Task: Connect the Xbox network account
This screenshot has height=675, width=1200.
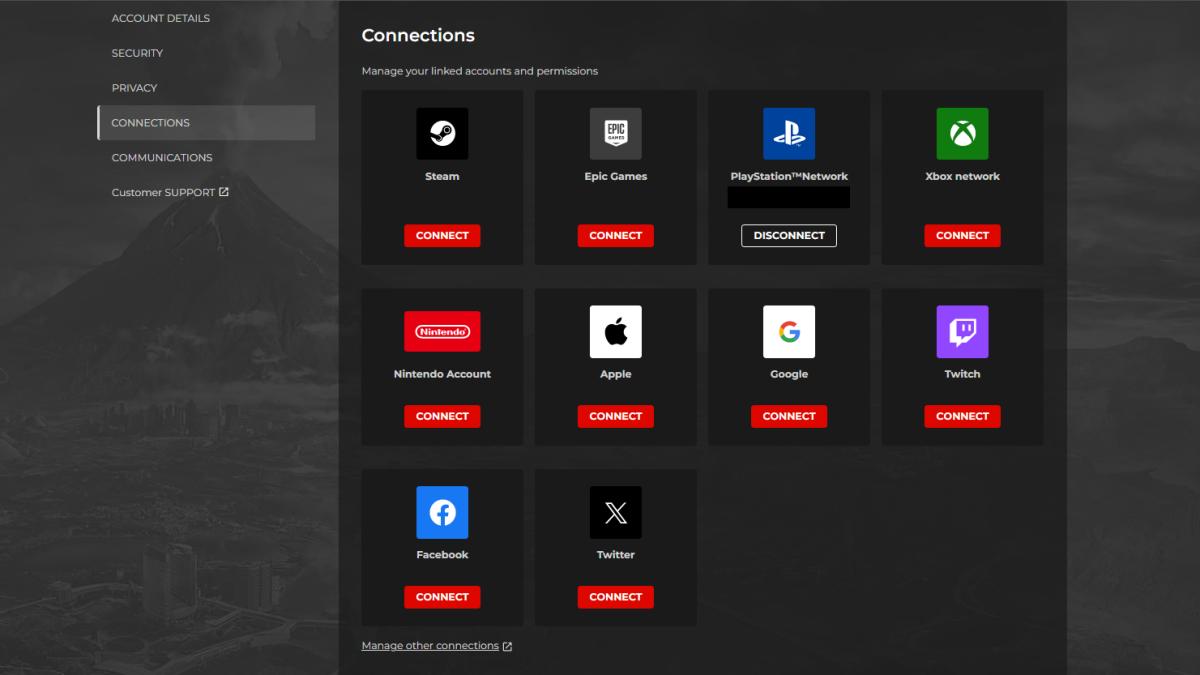Action: pos(962,236)
